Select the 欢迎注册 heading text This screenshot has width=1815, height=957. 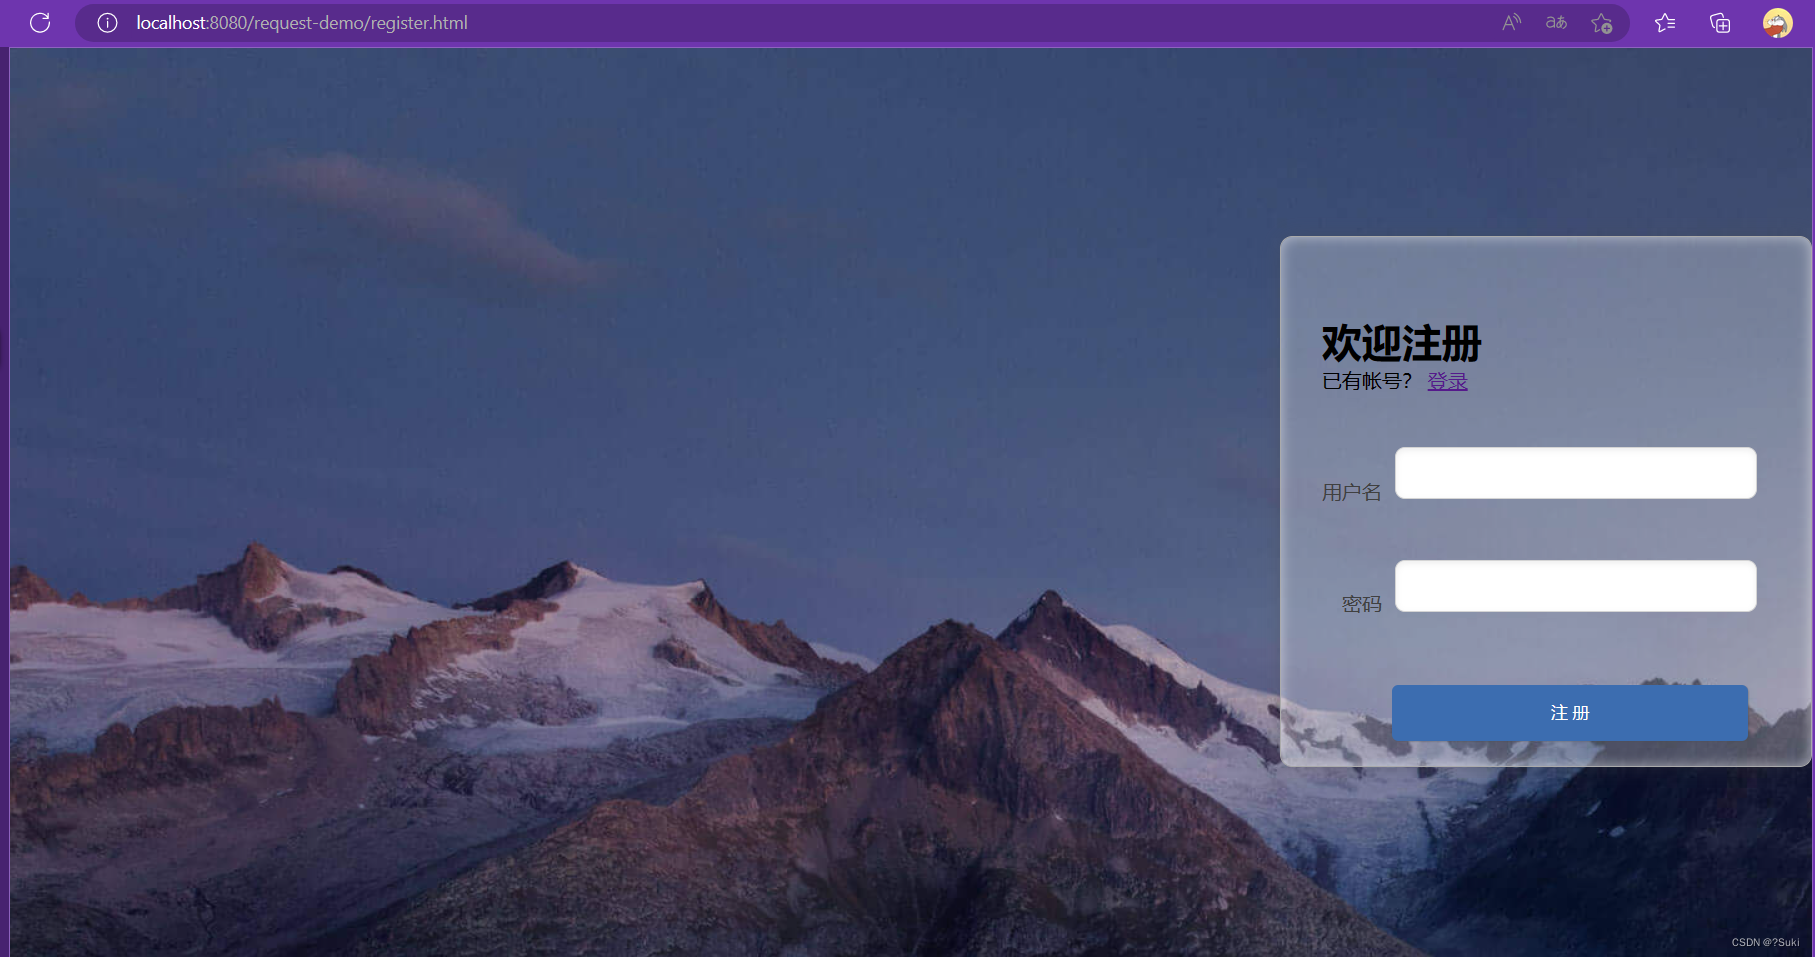coord(1401,343)
